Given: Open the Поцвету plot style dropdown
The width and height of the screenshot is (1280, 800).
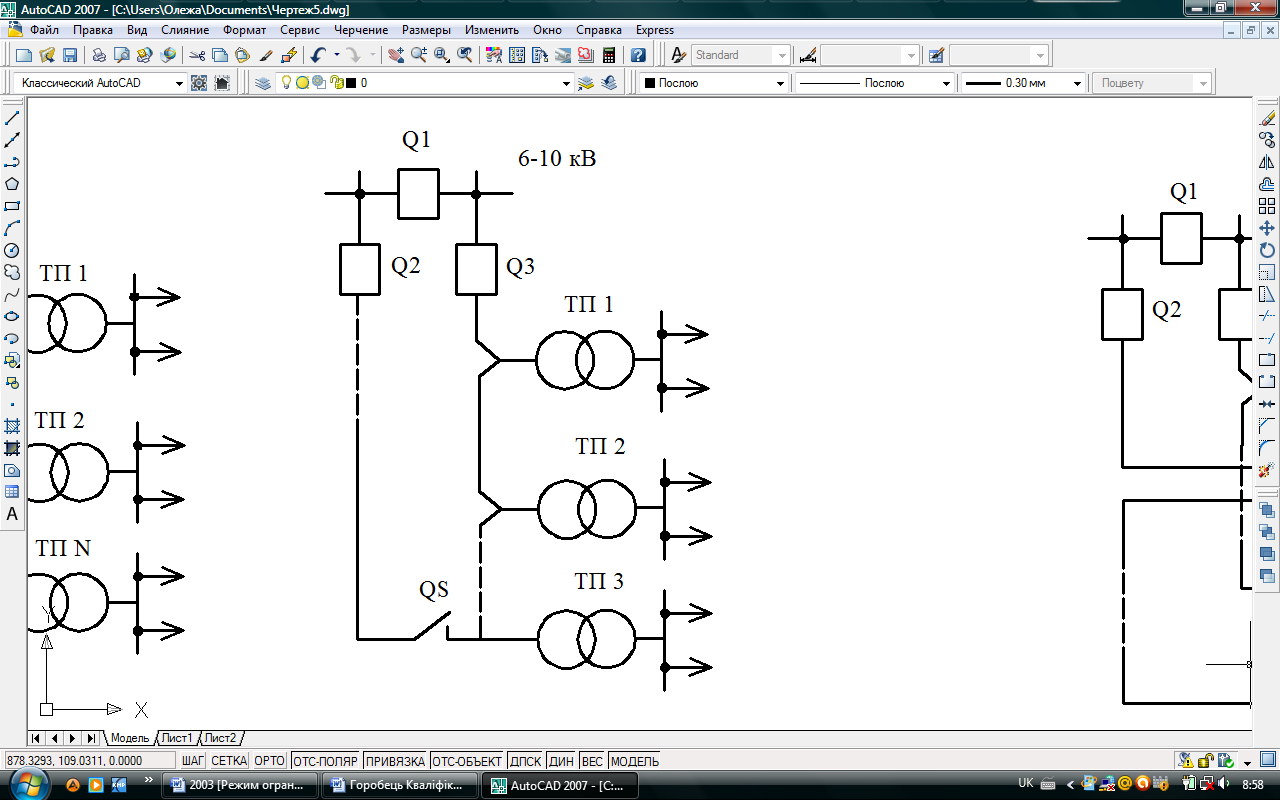Looking at the screenshot, I should (1203, 83).
